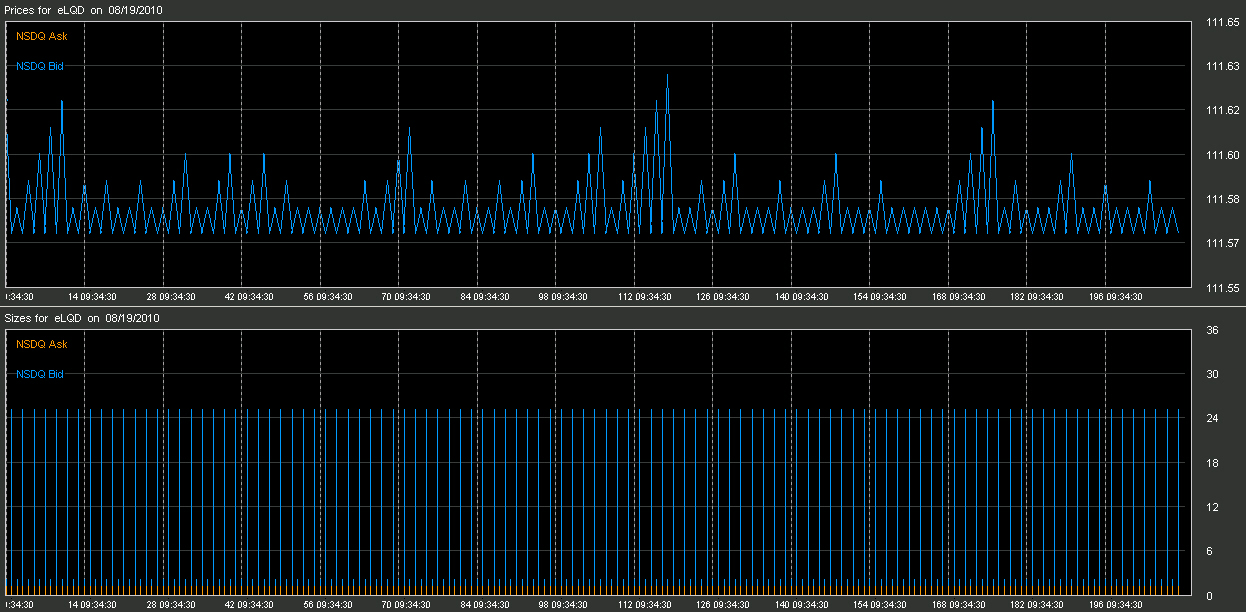
Task: Click the 'Sizes for eLQD on 08/19/2010' chart title
Action: [x=83, y=317]
